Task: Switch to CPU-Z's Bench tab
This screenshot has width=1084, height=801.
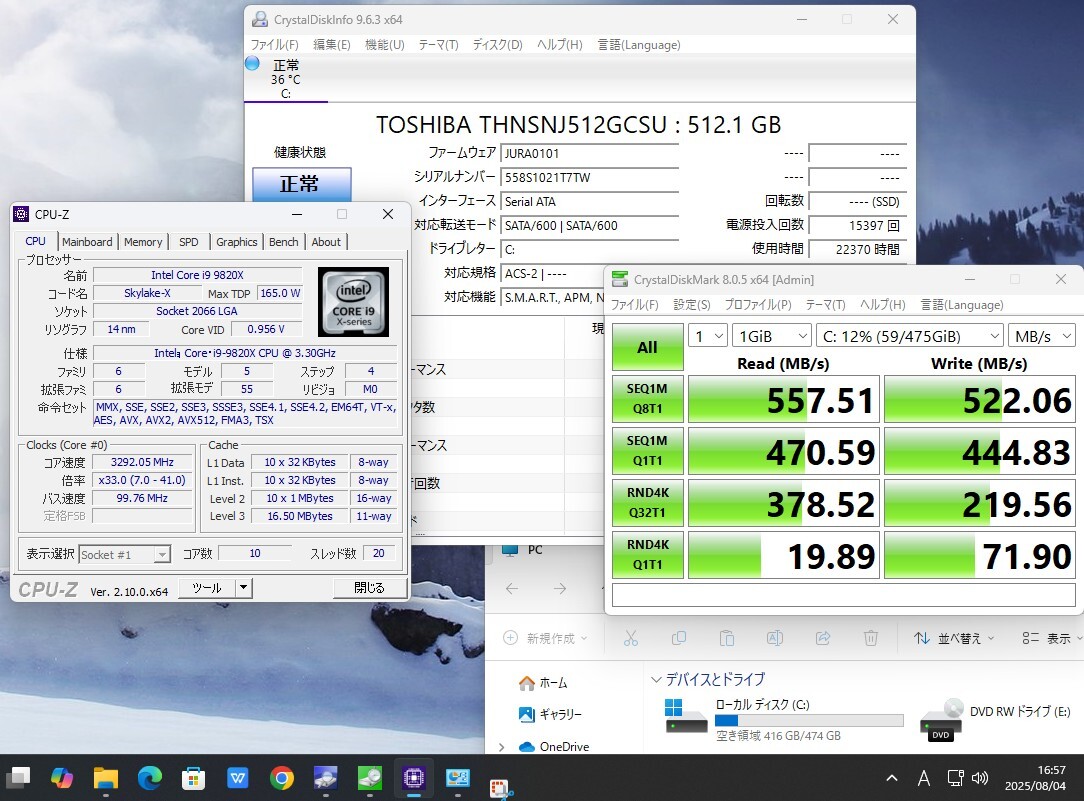Action: (x=283, y=242)
